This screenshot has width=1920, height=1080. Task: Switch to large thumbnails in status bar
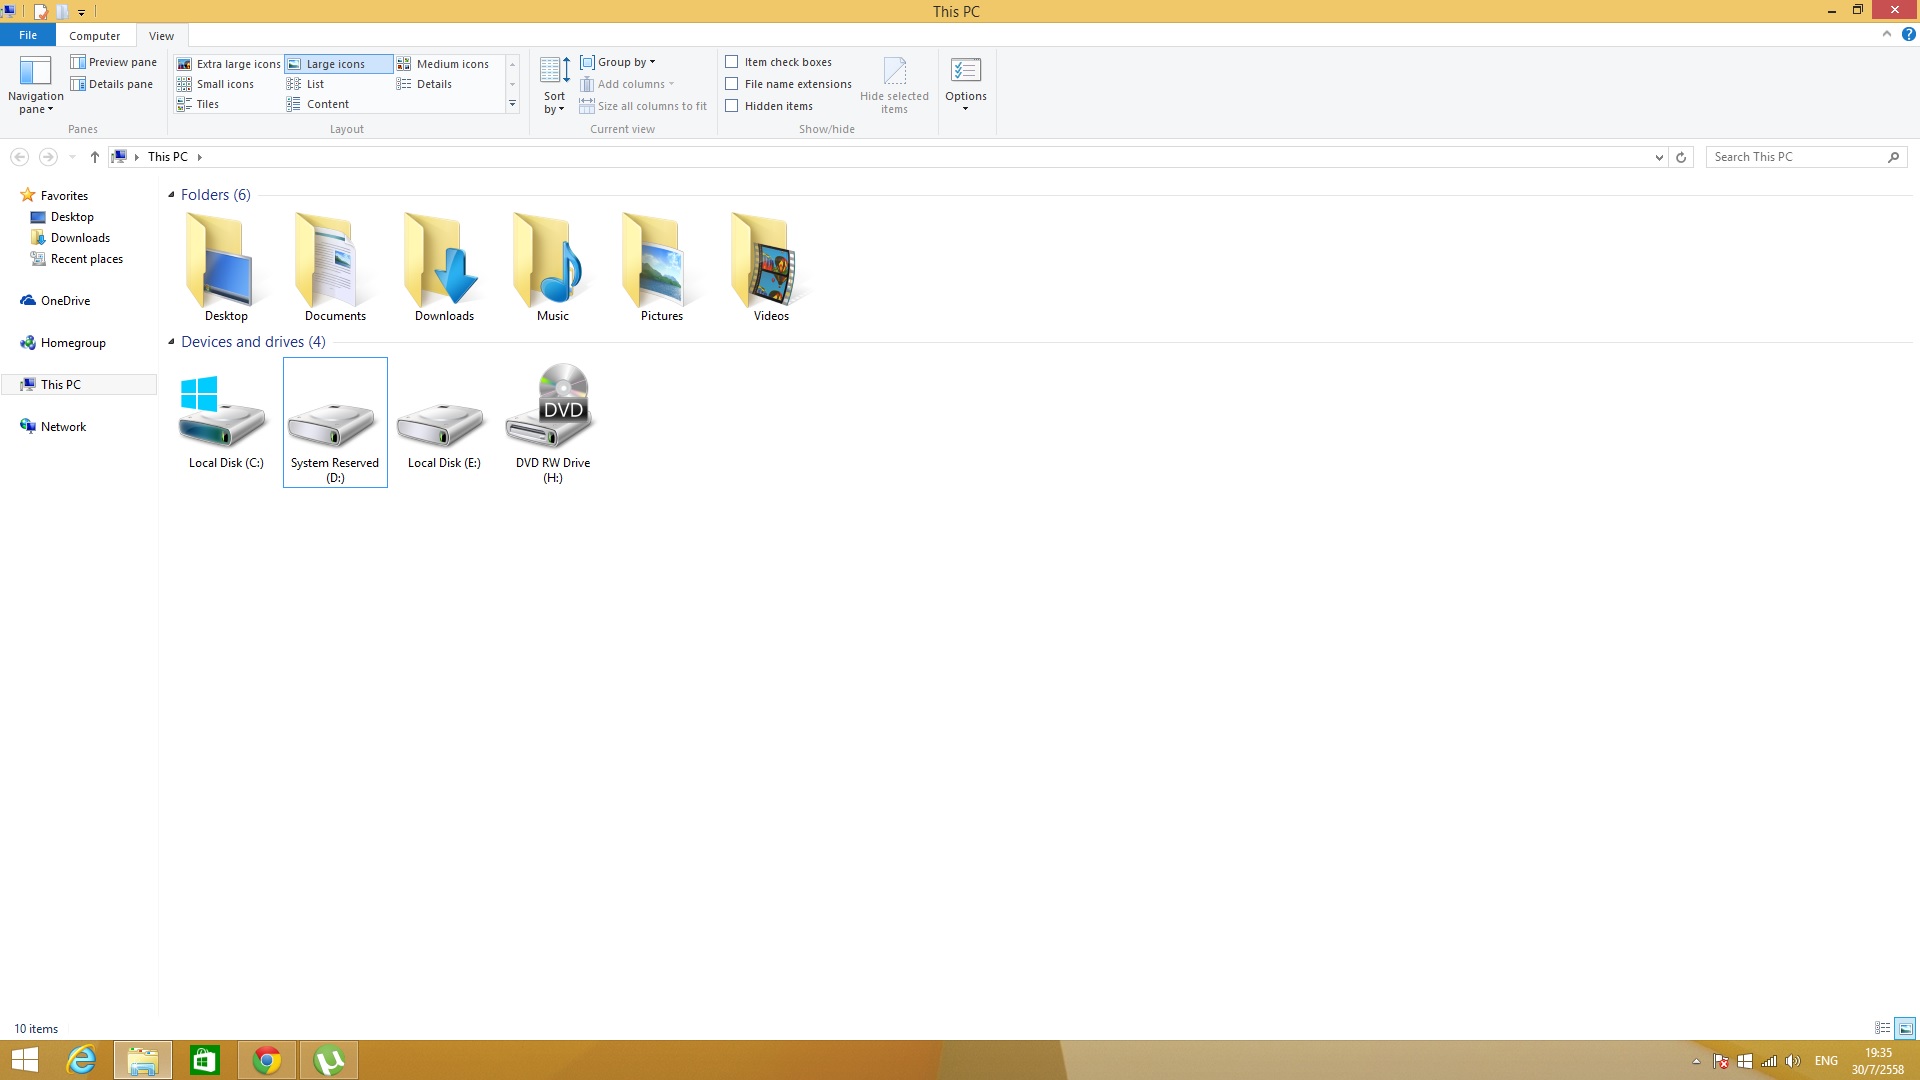[x=1906, y=1028]
